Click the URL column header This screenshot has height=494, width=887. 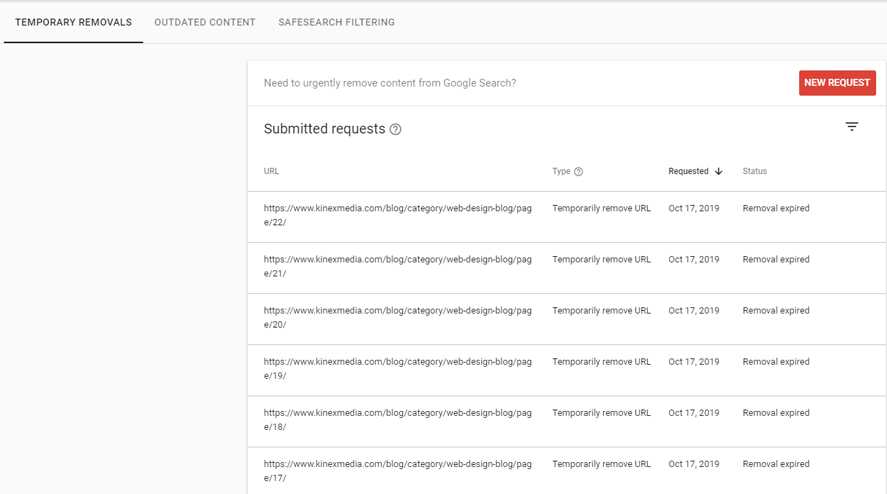[271, 171]
